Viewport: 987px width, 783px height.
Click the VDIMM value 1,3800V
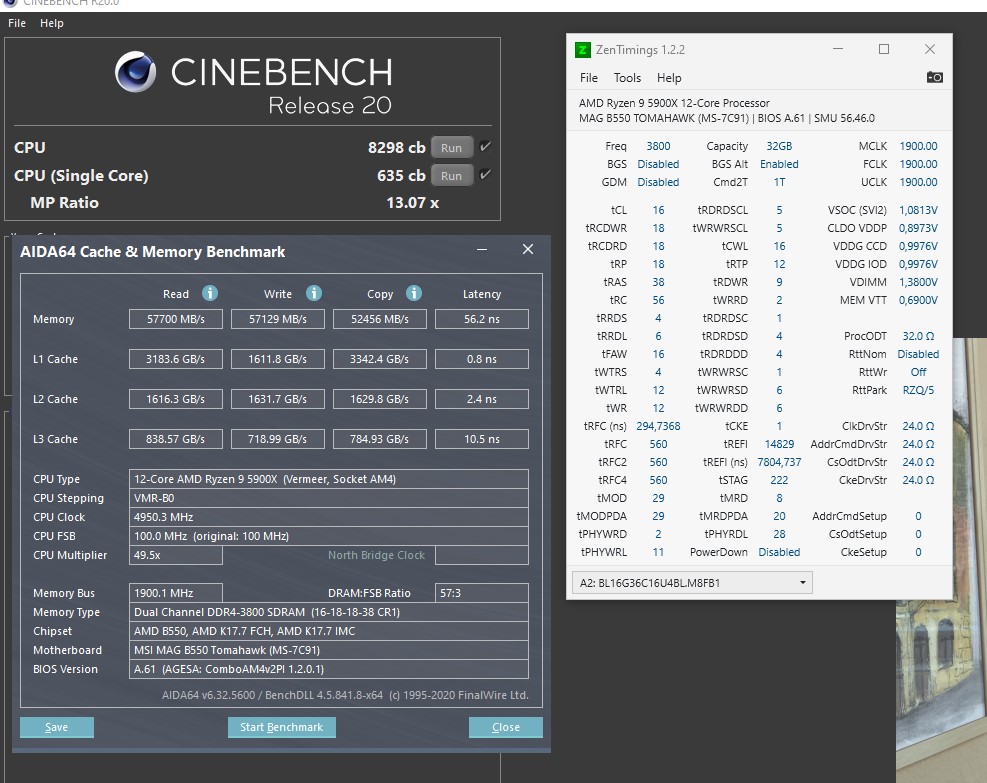pos(918,282)
